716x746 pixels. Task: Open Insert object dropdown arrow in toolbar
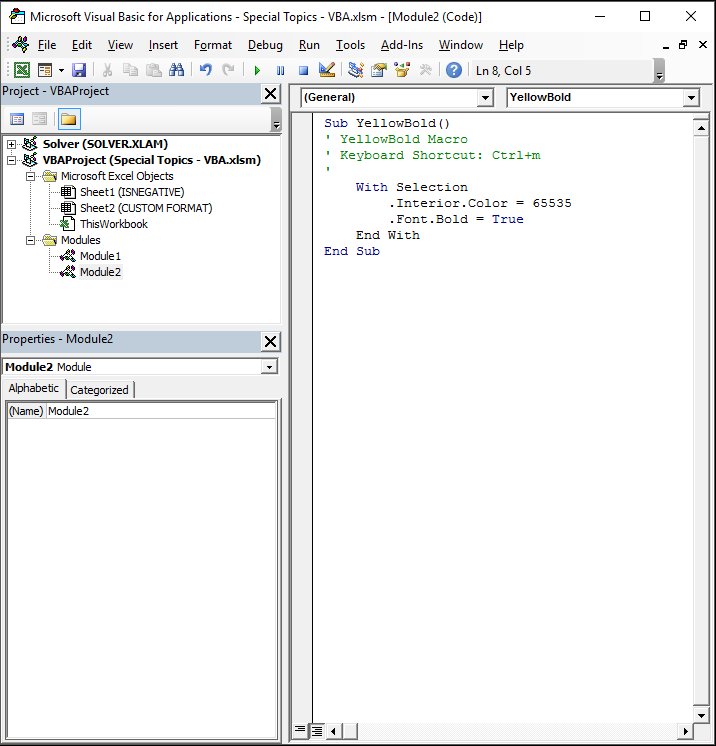point(61,70)
